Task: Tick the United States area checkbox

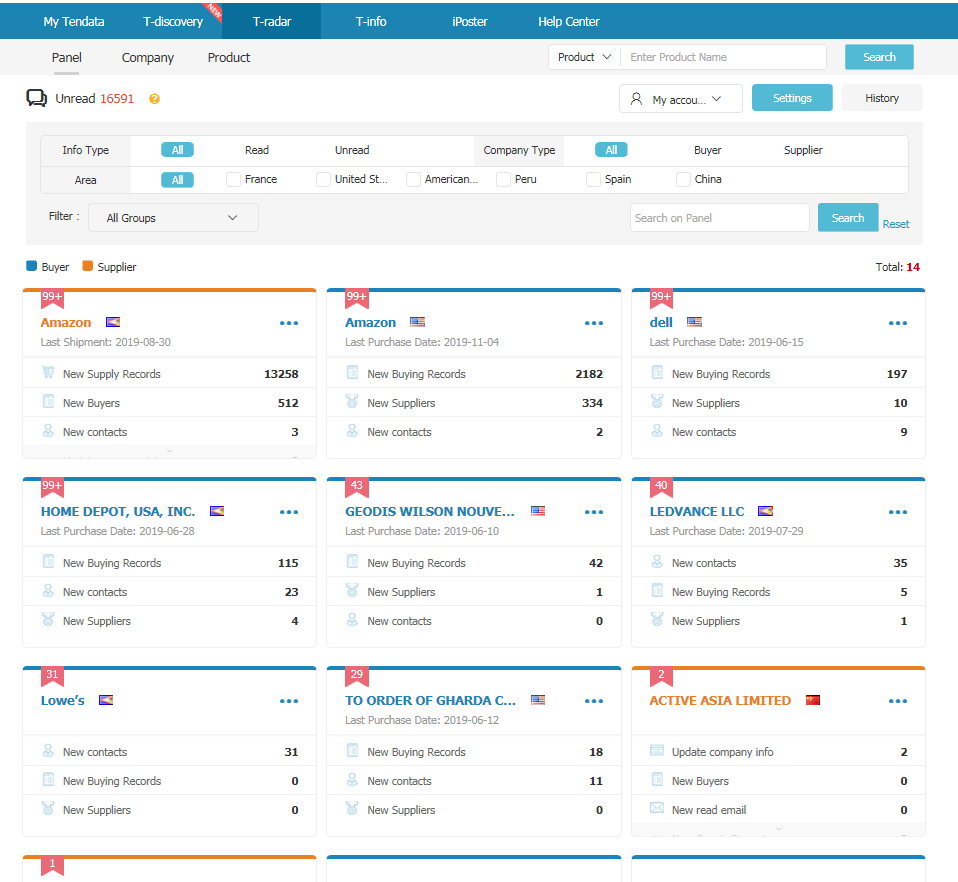Action: click(323, 180)
